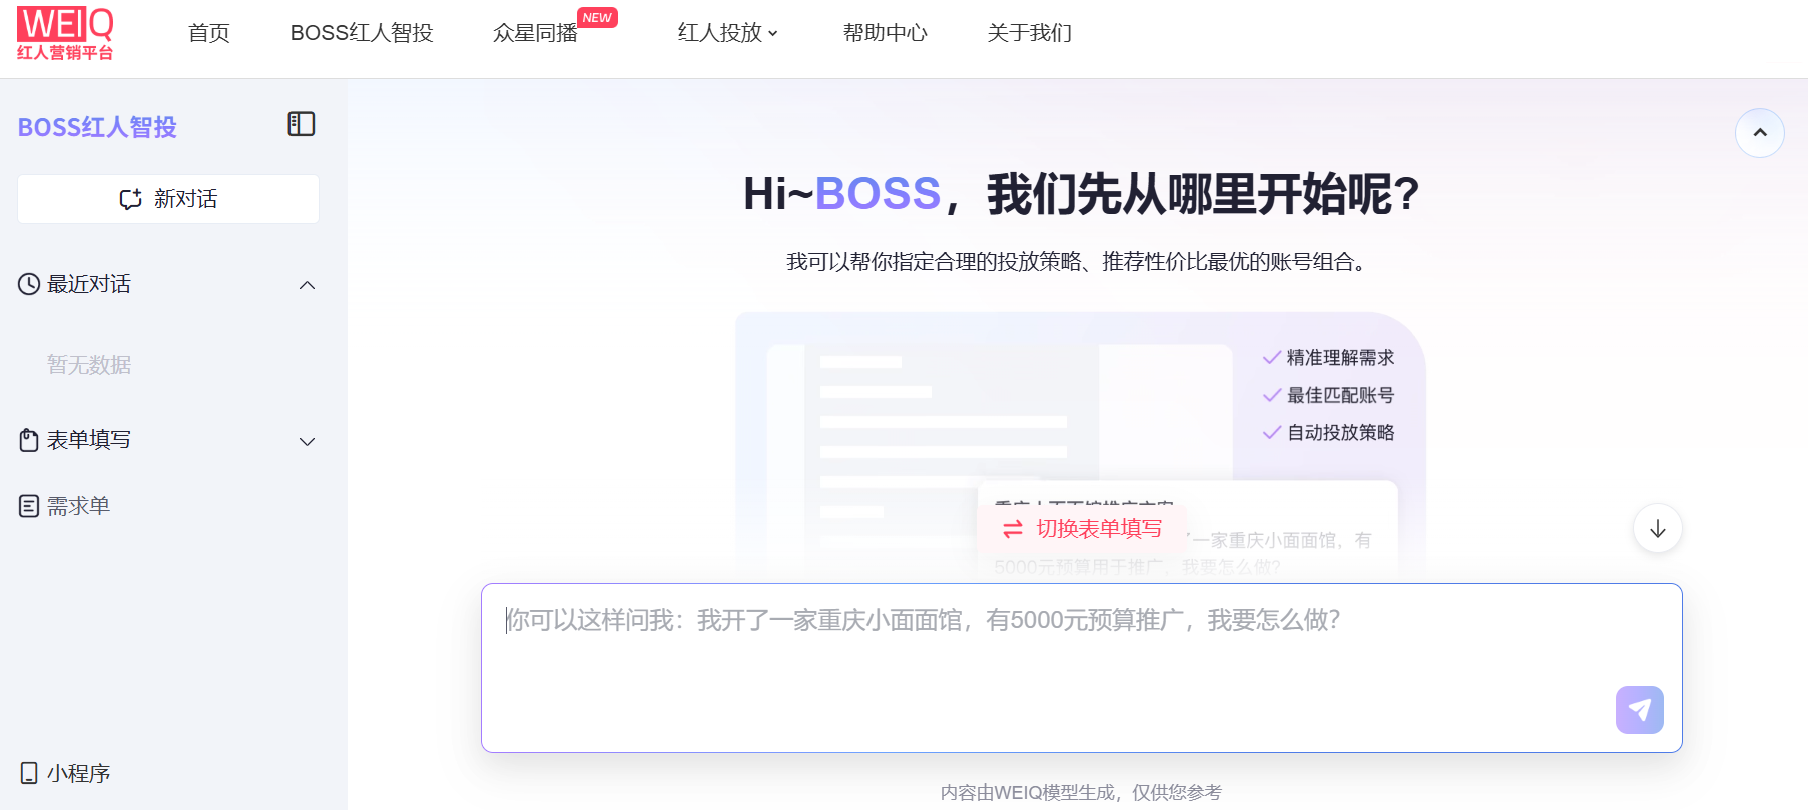
Task: Collapse the 最近对话 section chevron
Action: (x=308, y=285)
